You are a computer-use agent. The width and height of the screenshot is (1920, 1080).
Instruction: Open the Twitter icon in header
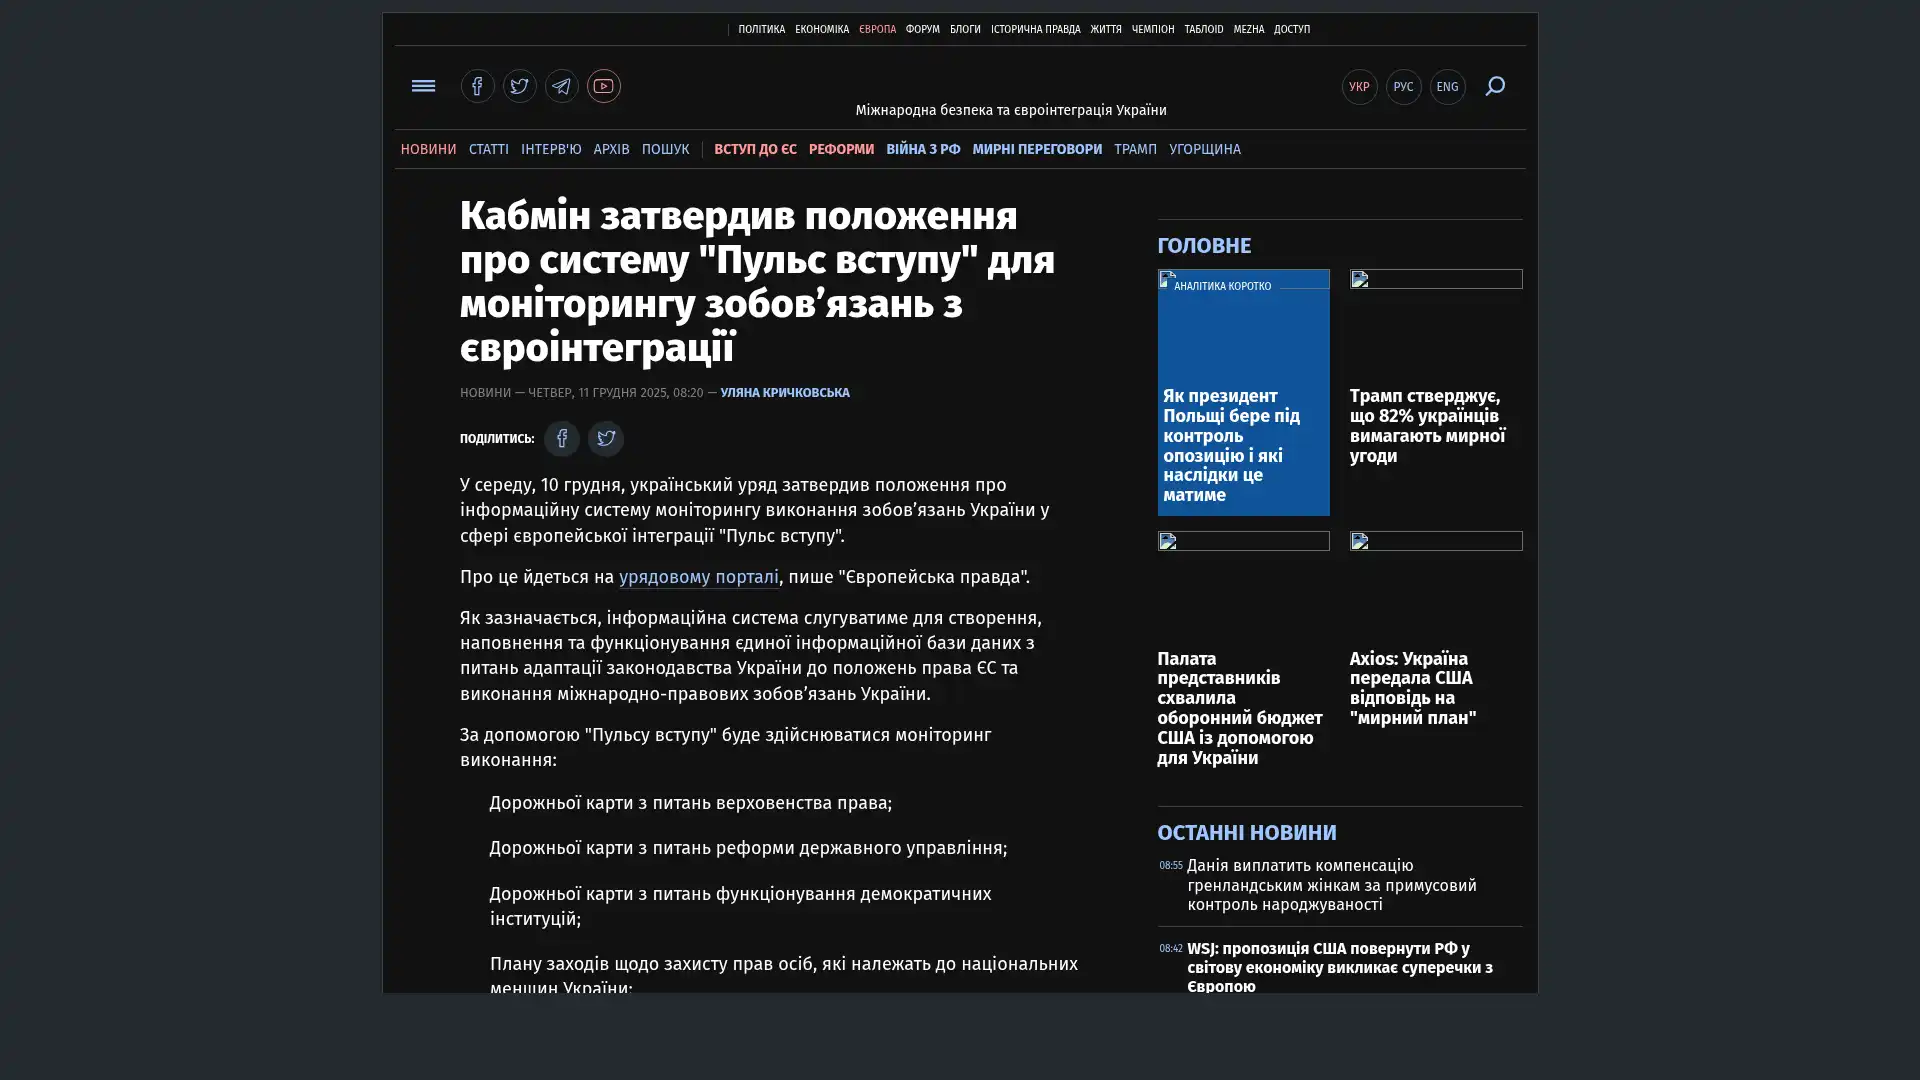519,86
